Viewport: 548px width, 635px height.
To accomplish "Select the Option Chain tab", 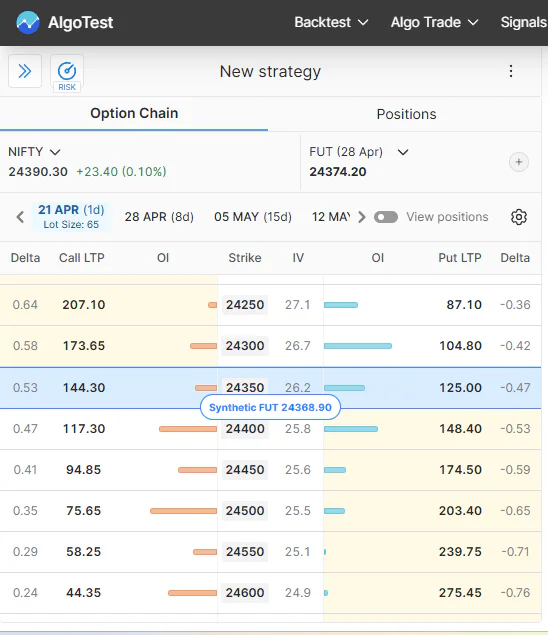I will [x=134, y=113].
